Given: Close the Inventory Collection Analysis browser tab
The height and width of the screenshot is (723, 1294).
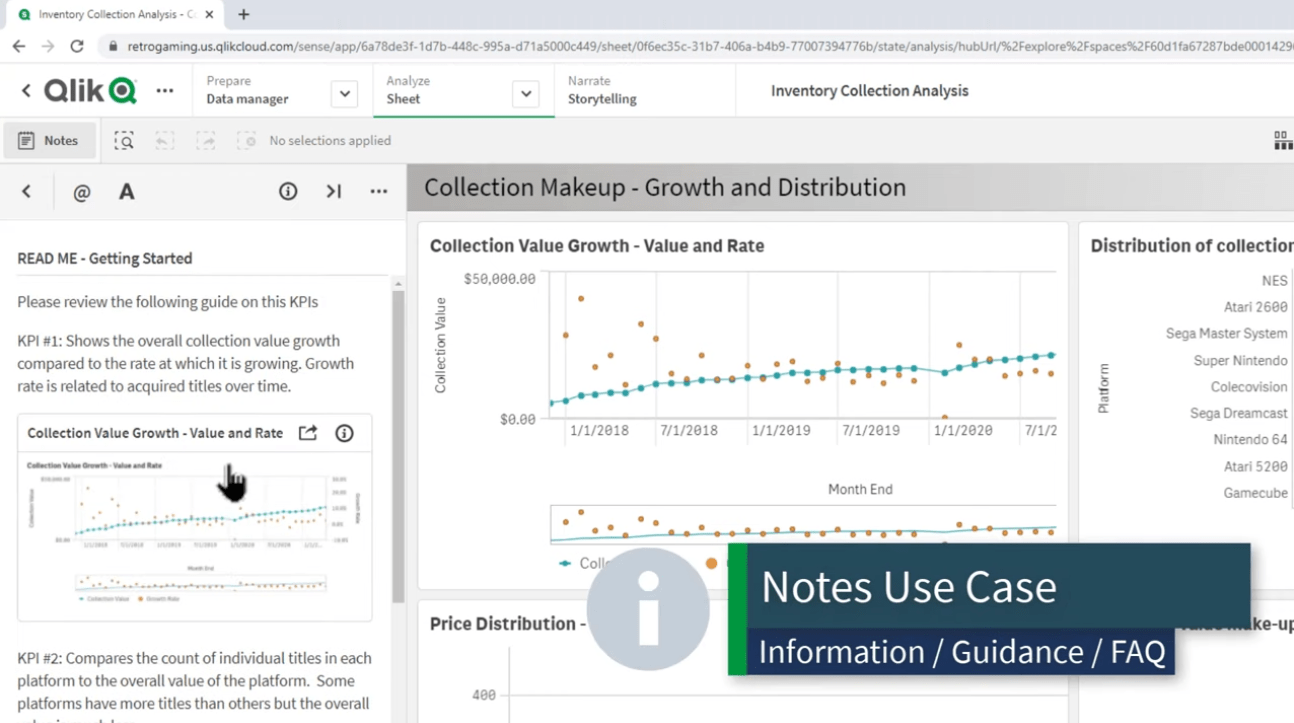Looking at the screenshot, I should pyautogui.click(x=209, y=15).
